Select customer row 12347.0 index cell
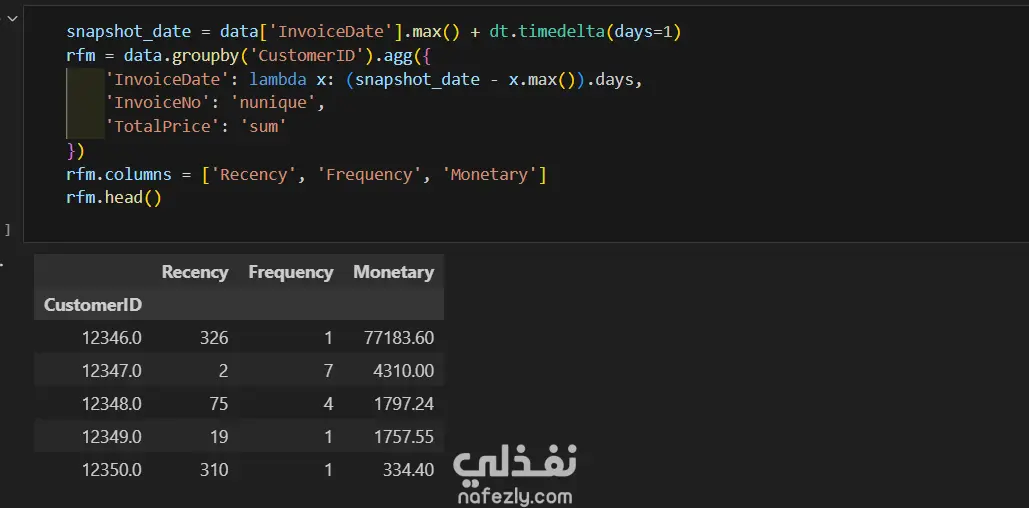 pos(112,371)
